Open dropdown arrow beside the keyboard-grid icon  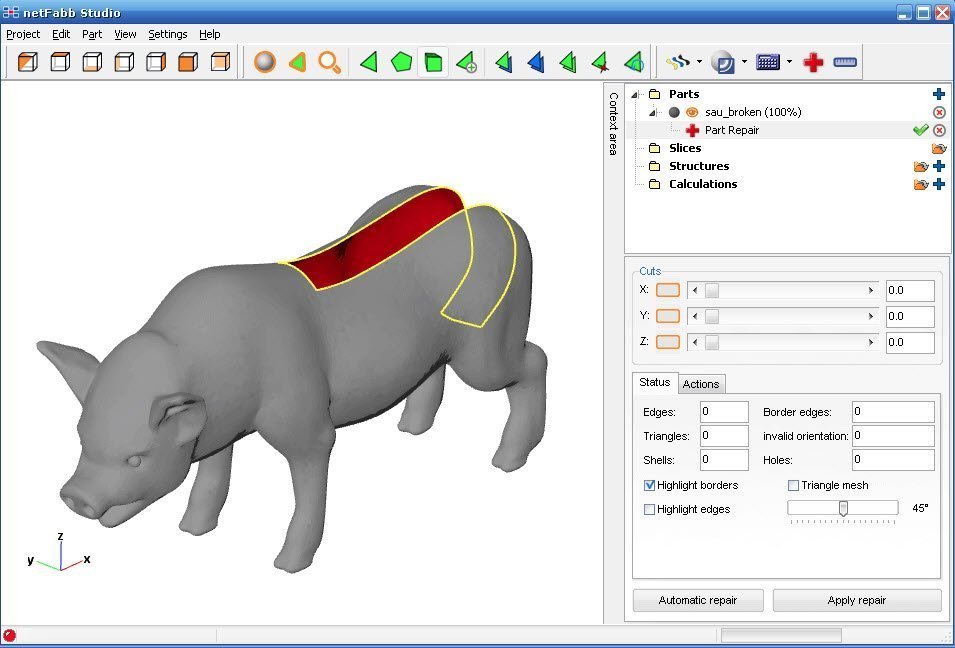click(789, 62)
